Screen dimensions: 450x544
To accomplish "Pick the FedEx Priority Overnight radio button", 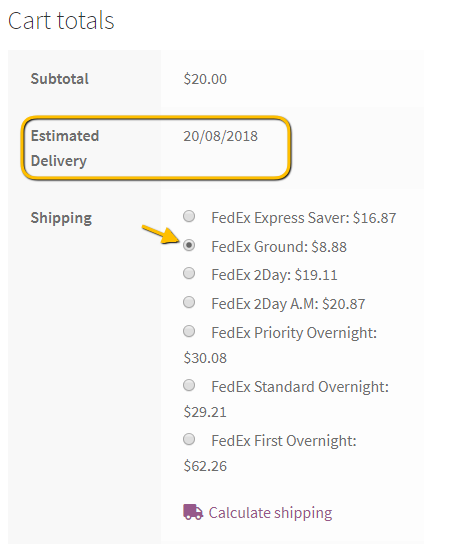I will (189, 331).
